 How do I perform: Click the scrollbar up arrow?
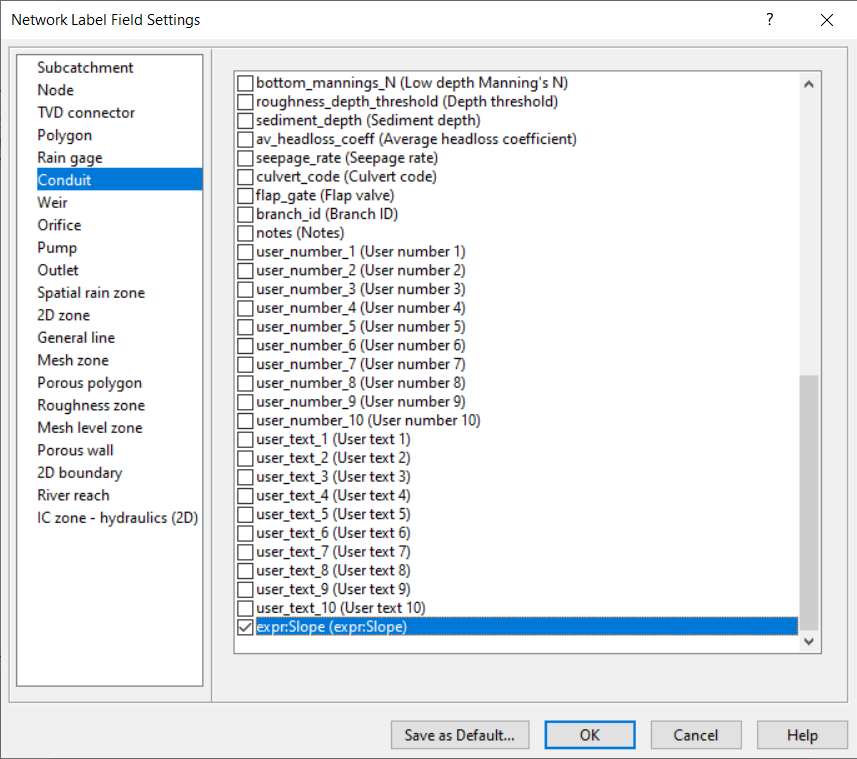click(809, 84)
